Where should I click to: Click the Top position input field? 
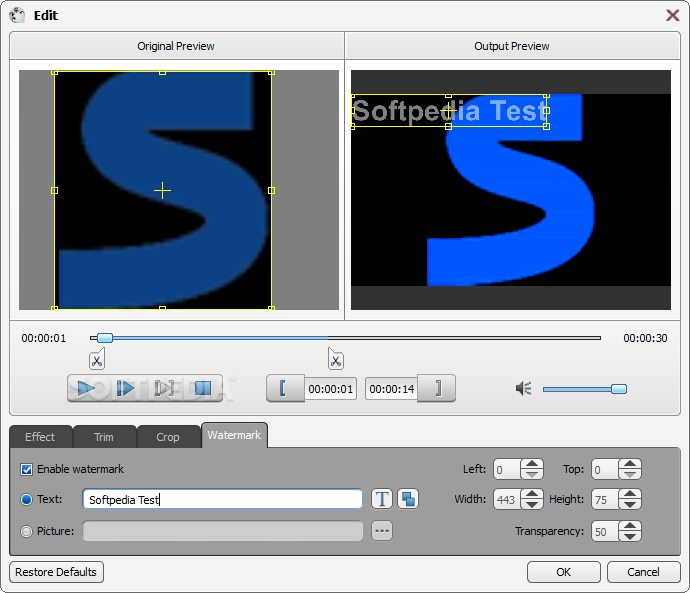[x=606, y=469]
